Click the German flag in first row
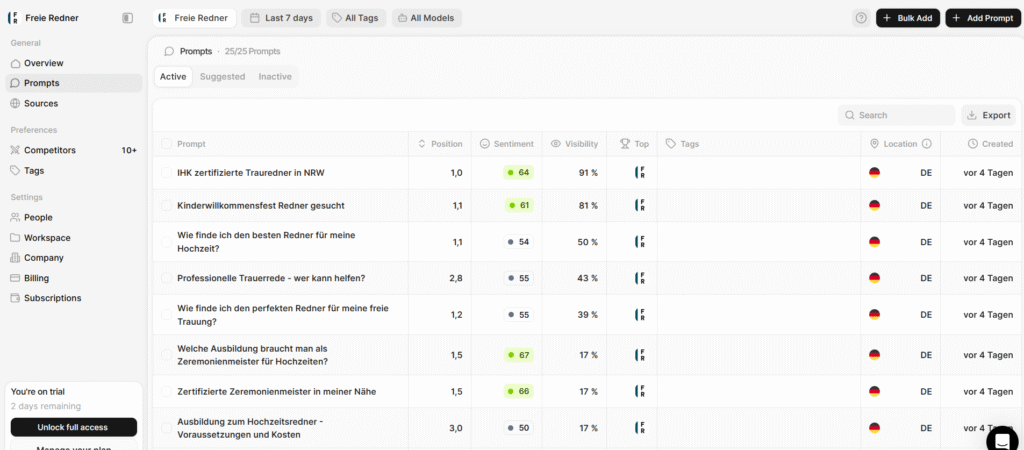The width and height of the screenshot is (1024, 450). (x=874, y=173)
